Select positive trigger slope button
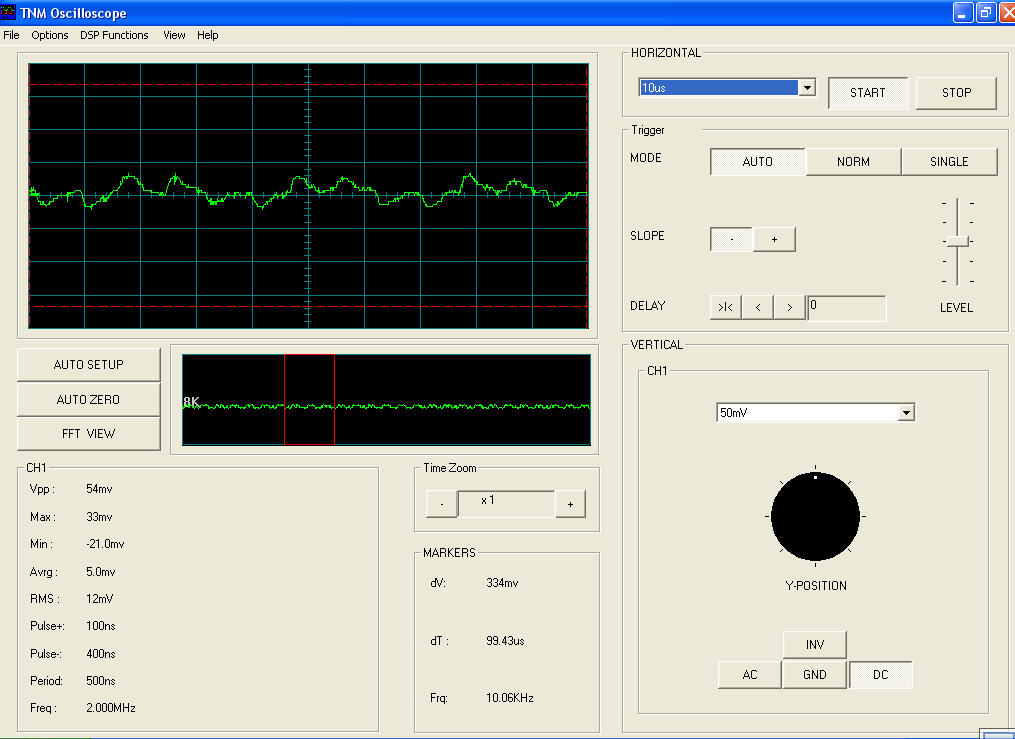 pos(774,239)
